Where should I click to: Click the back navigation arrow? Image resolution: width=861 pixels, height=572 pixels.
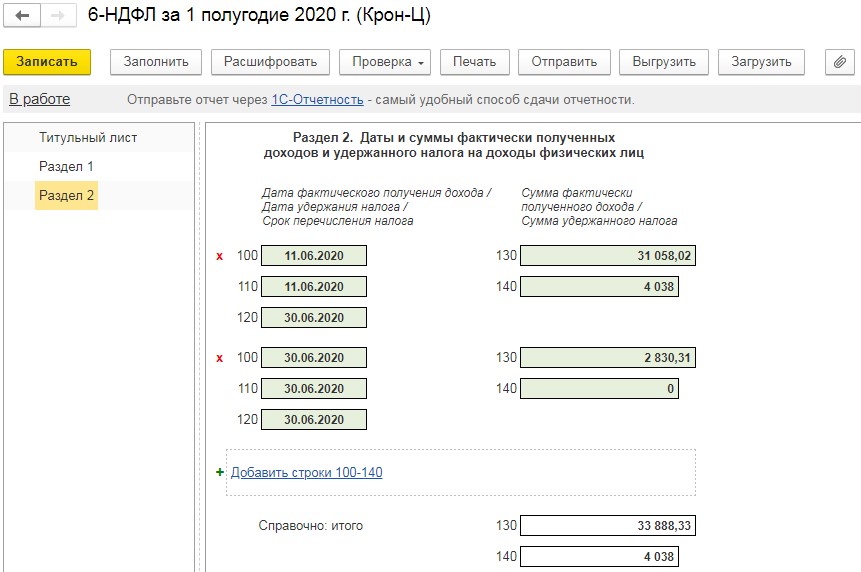[x=22, y=17]
